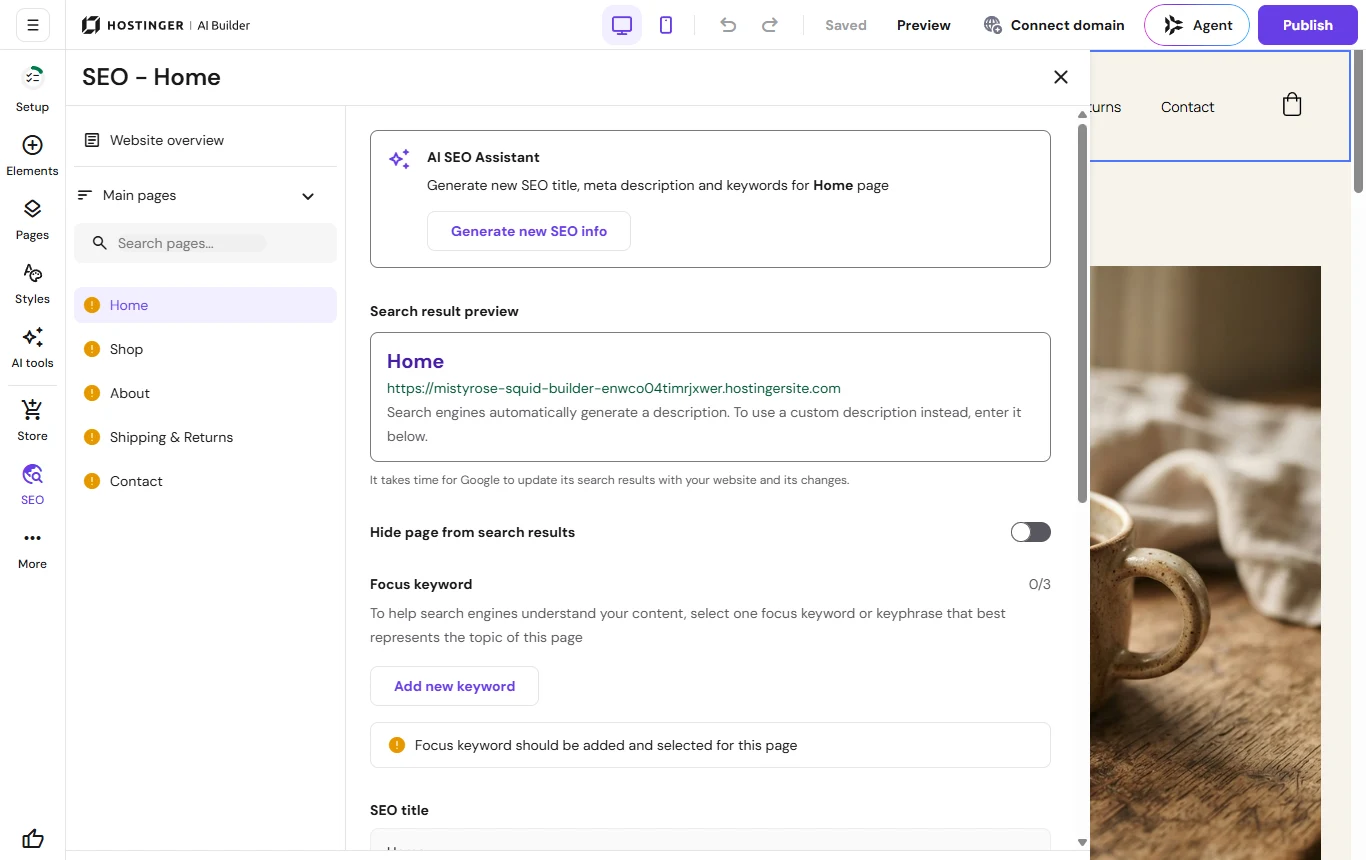Open the hamburger menu in top bar

32,25
